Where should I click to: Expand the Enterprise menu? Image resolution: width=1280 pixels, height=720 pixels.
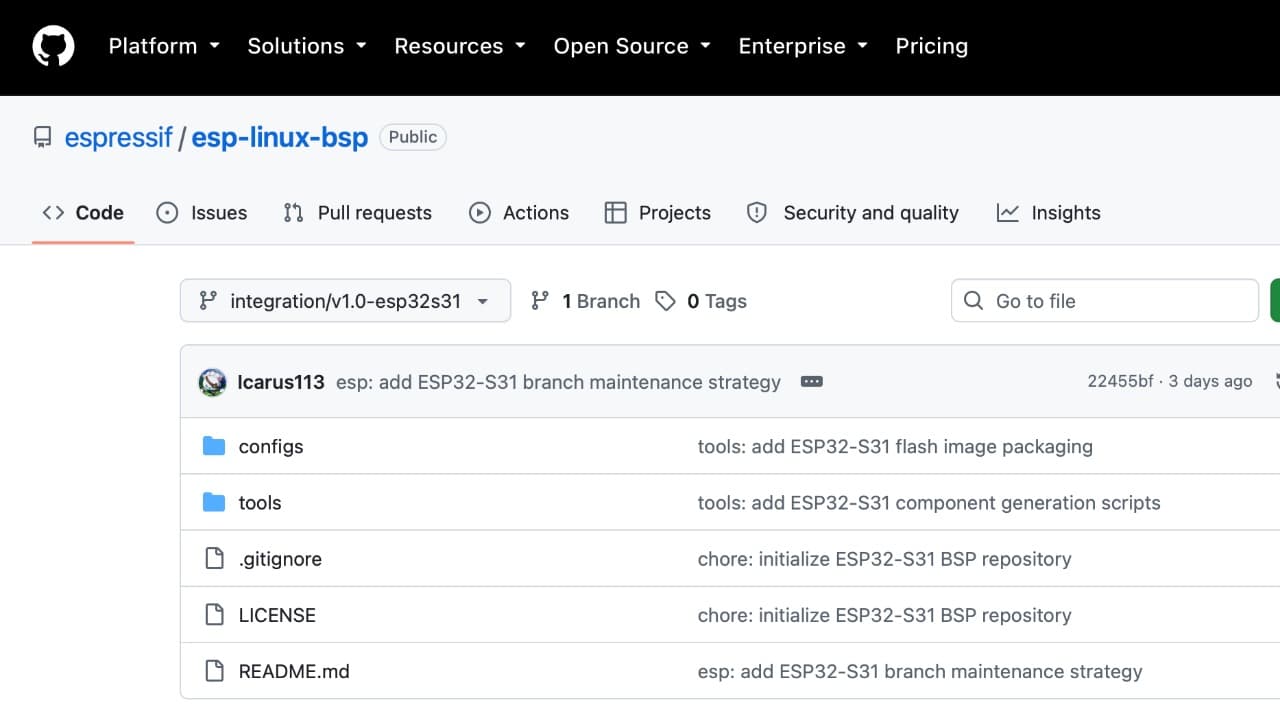(x=803, y=46)
